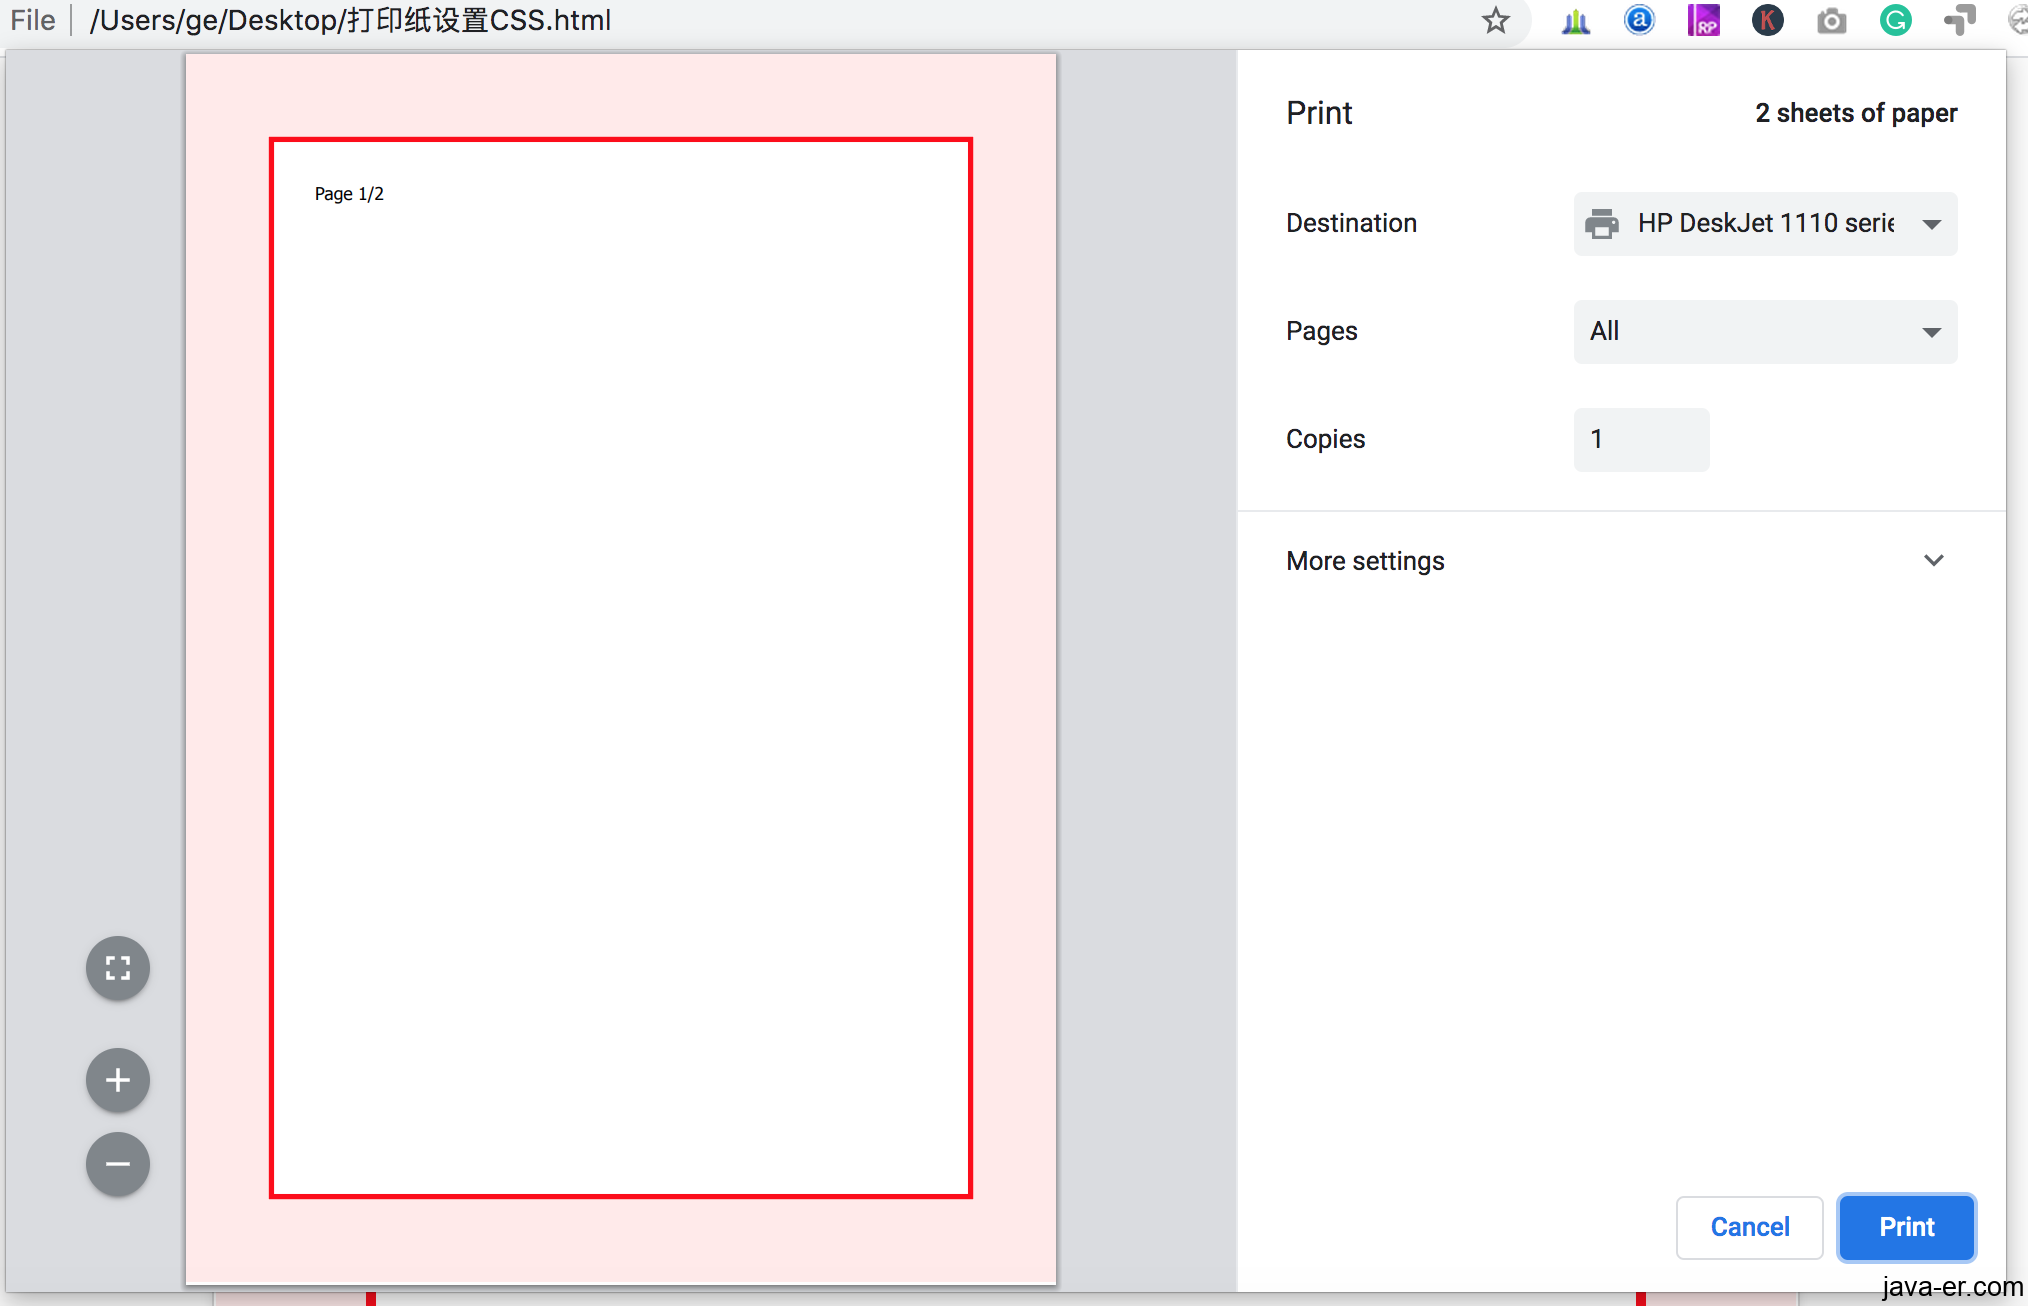Zoom out of the print preview

(117, 1164)
